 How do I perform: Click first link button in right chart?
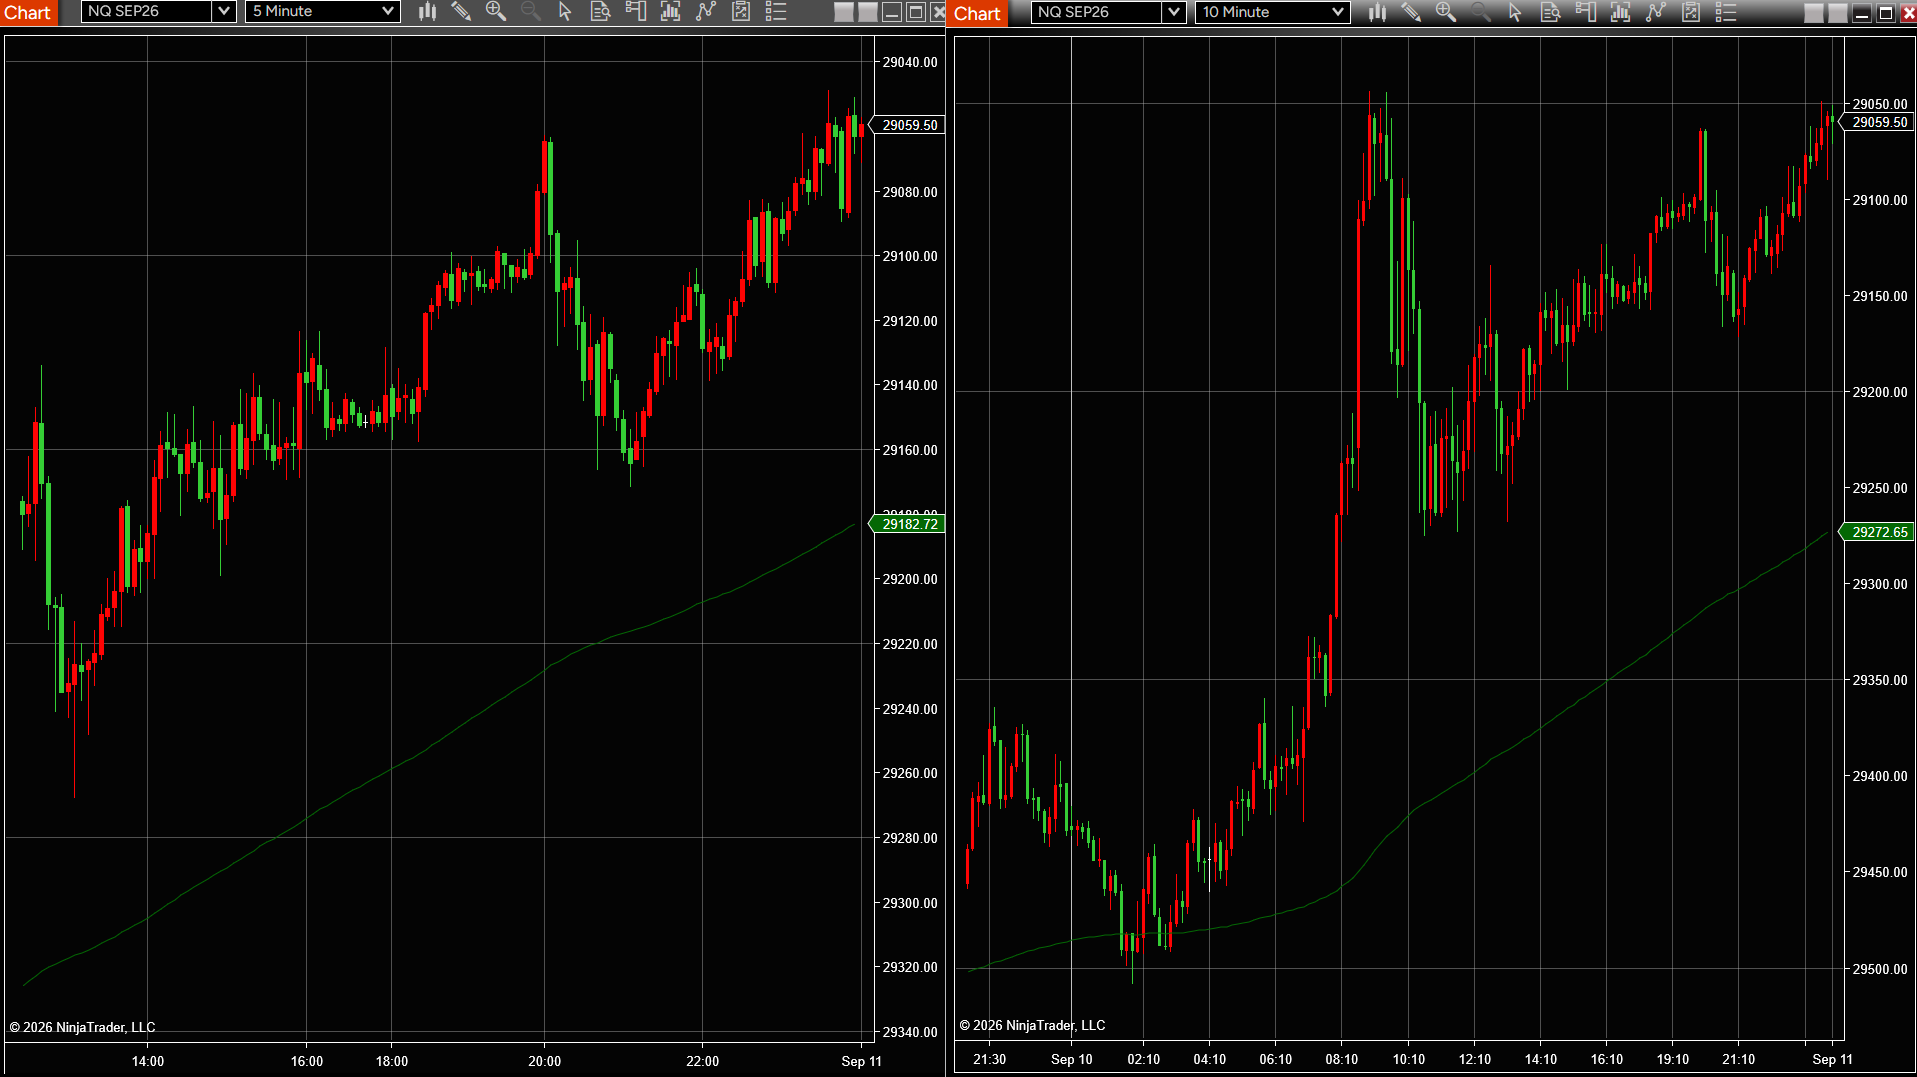coord(1813,13)
